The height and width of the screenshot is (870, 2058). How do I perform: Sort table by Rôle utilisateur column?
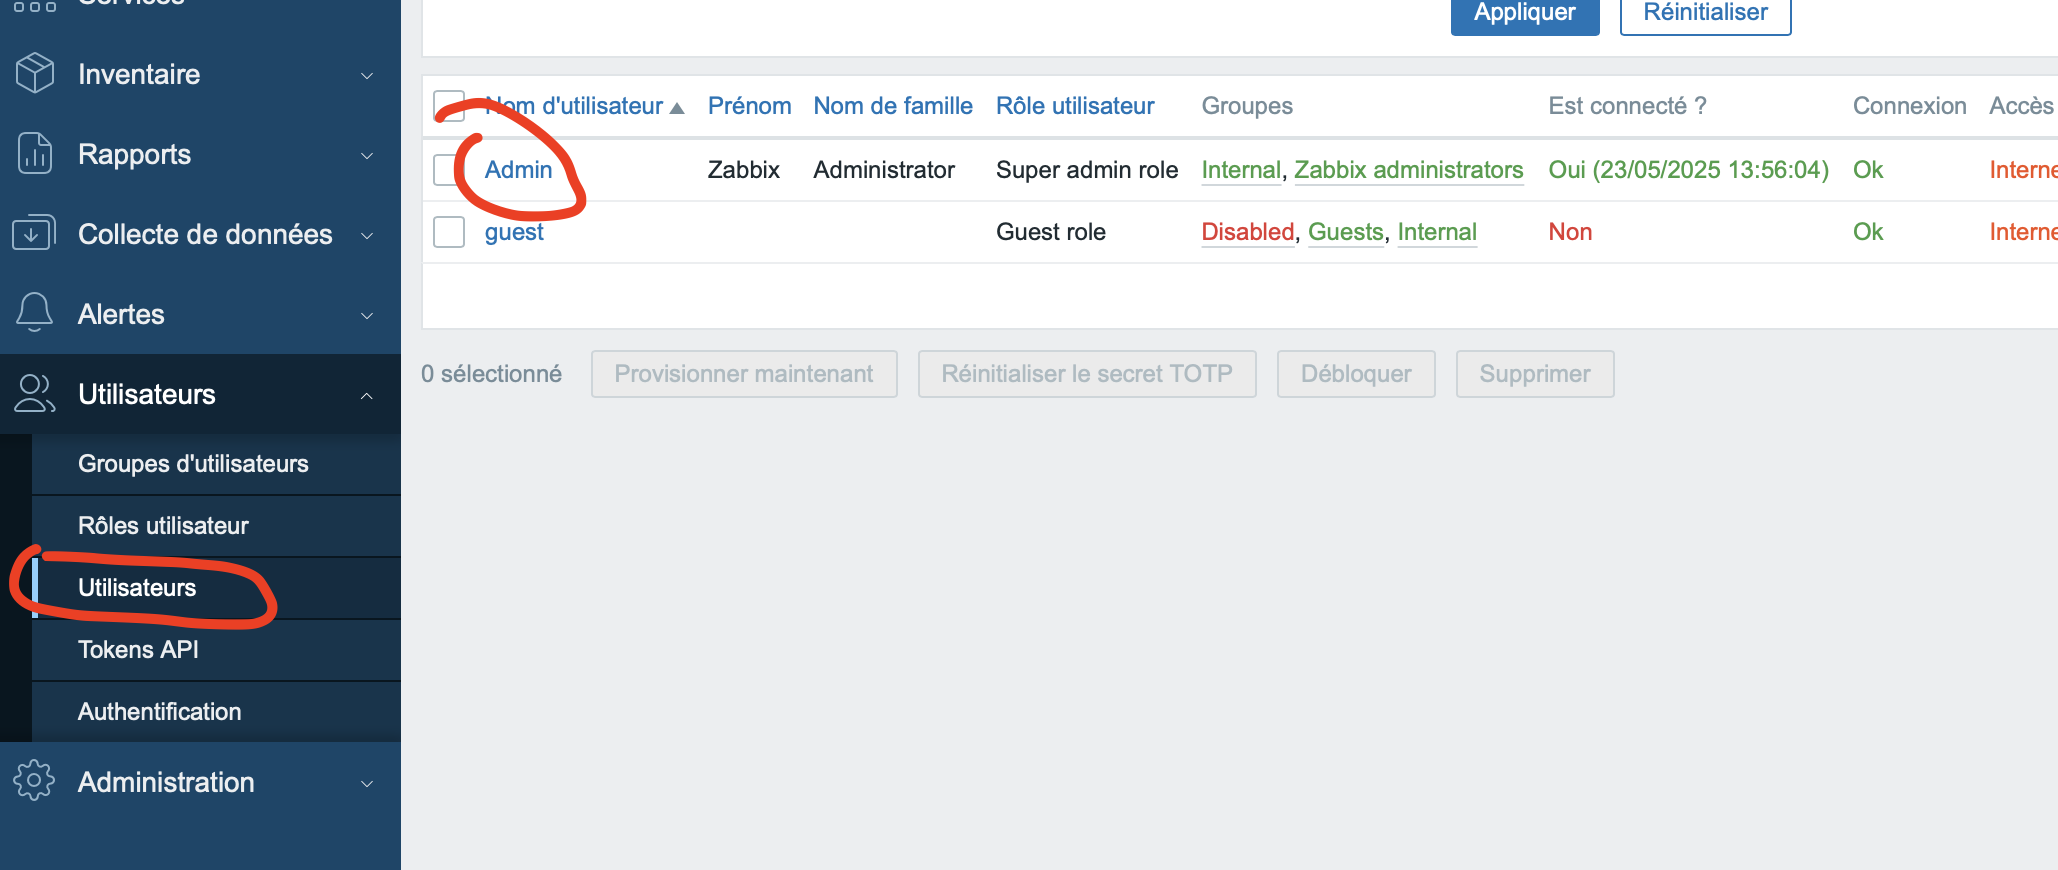[1075, 106]
